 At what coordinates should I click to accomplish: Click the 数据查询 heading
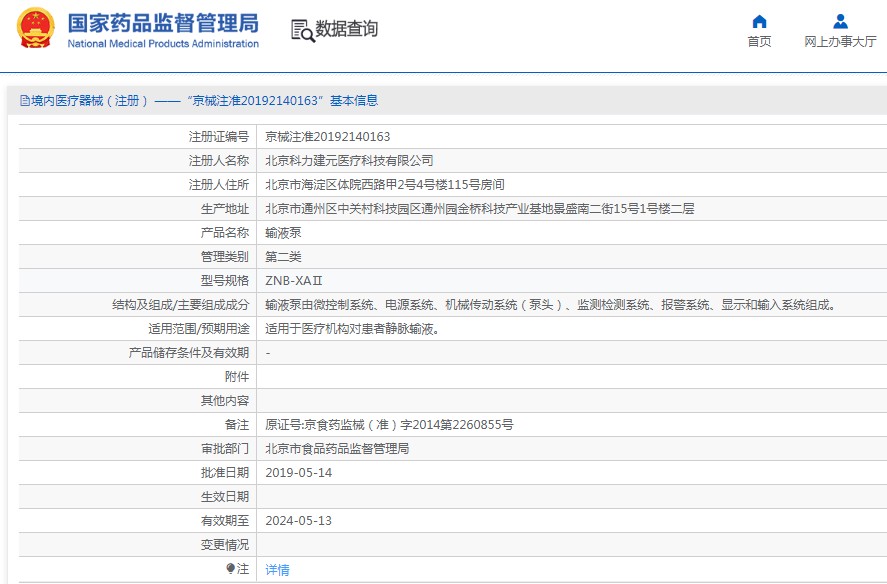[x=346, y=29]
